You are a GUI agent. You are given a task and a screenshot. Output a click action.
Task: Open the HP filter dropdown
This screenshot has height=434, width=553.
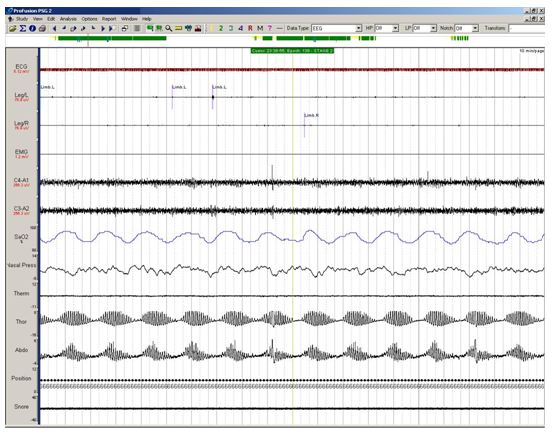coord(395,28)
